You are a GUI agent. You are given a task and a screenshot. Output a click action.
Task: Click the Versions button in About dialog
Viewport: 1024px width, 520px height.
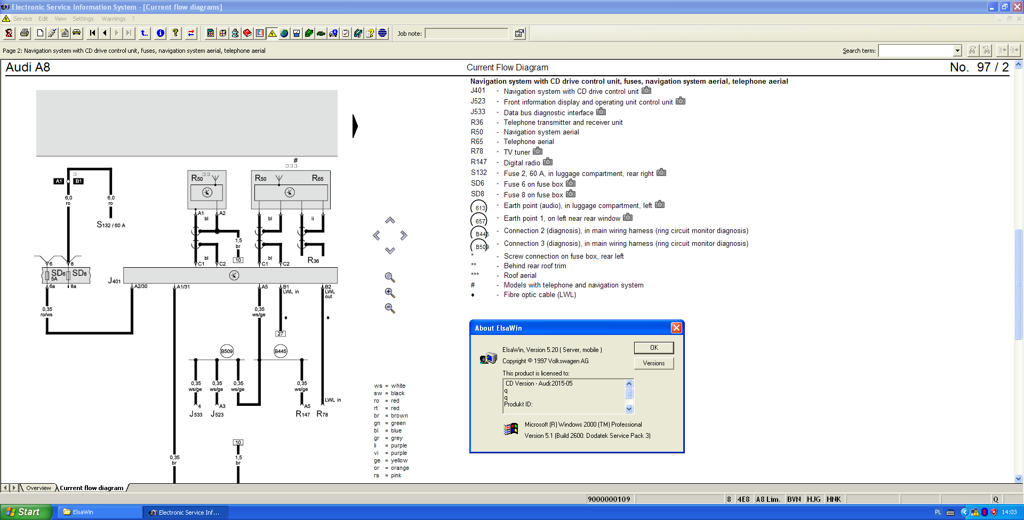(654, 363)
